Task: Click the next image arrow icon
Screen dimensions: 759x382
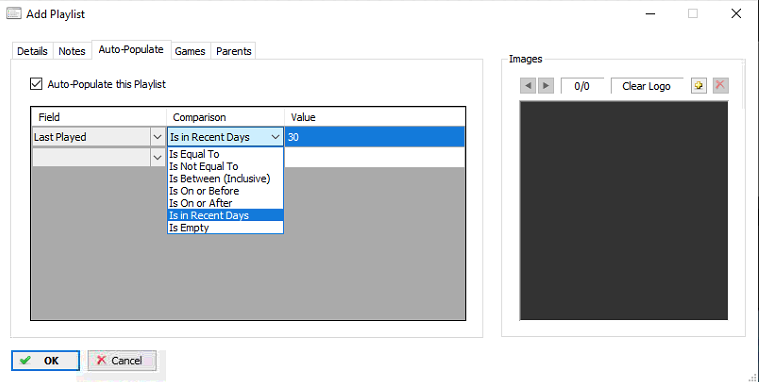Action: coord(546,86)
